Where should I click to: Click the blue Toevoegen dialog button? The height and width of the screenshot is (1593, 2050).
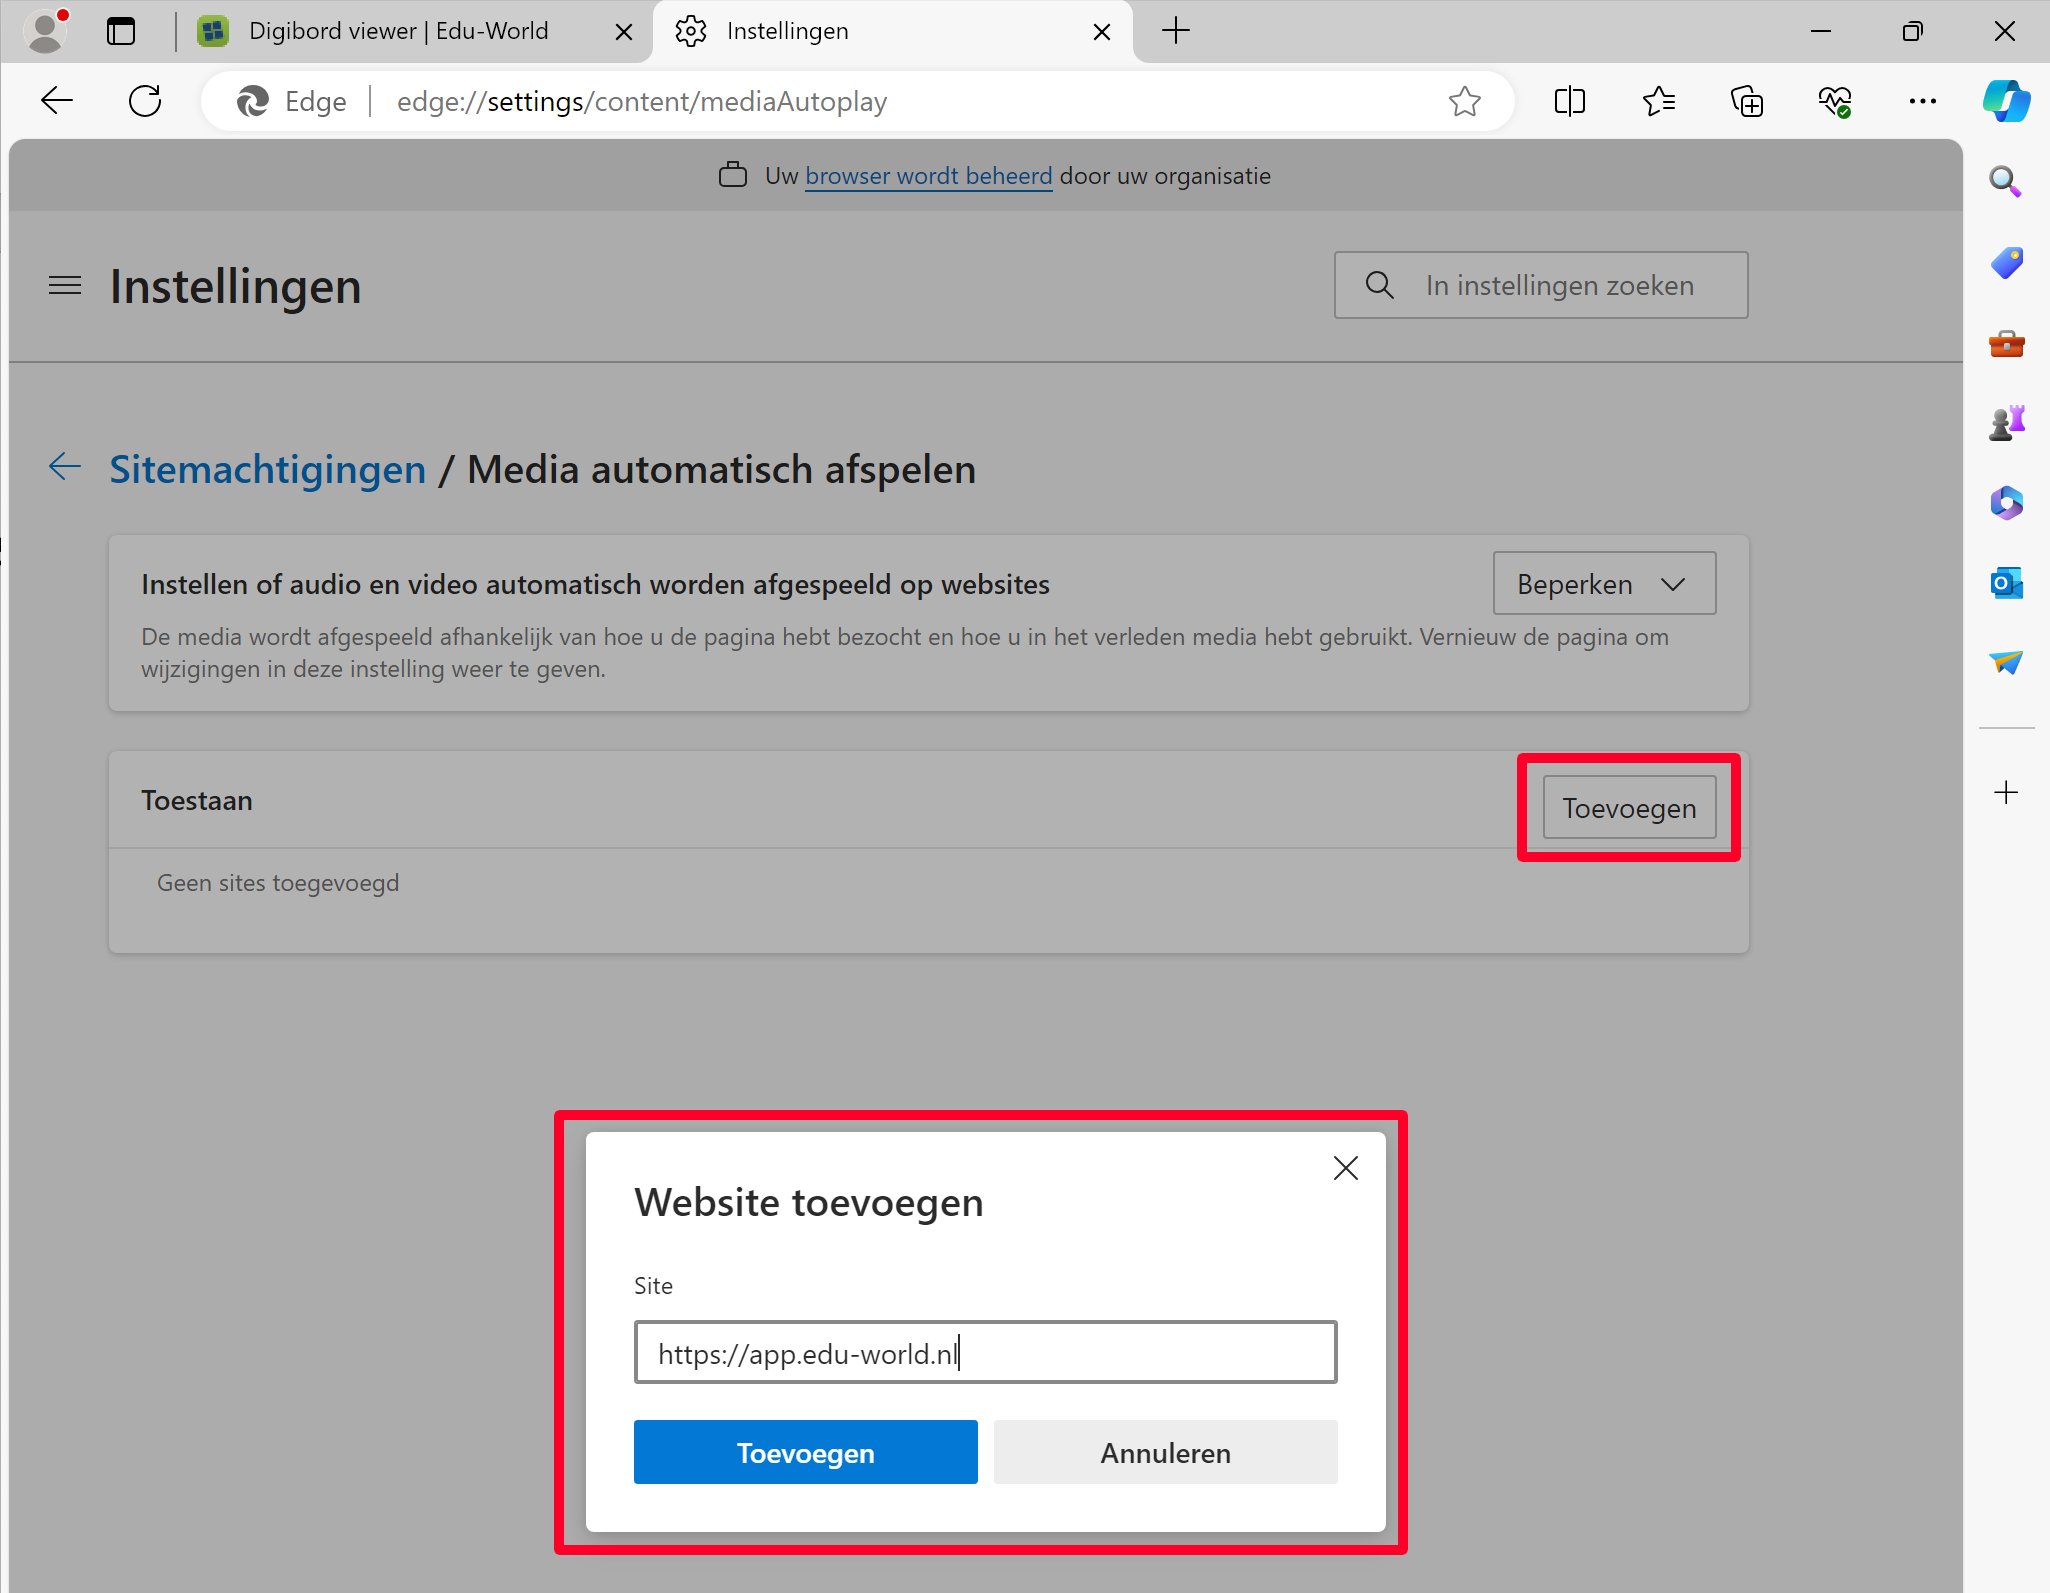805,1452
